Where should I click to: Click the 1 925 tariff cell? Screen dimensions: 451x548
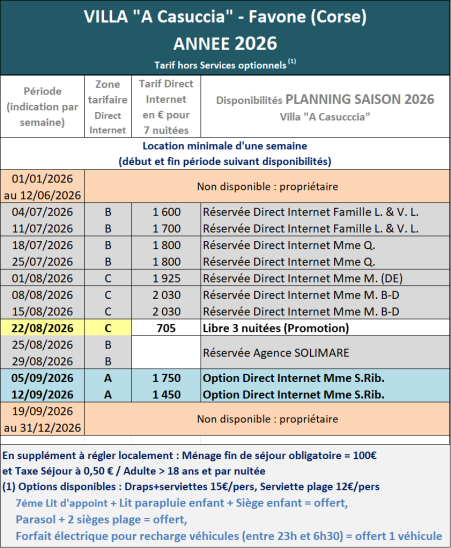(166, 278)
